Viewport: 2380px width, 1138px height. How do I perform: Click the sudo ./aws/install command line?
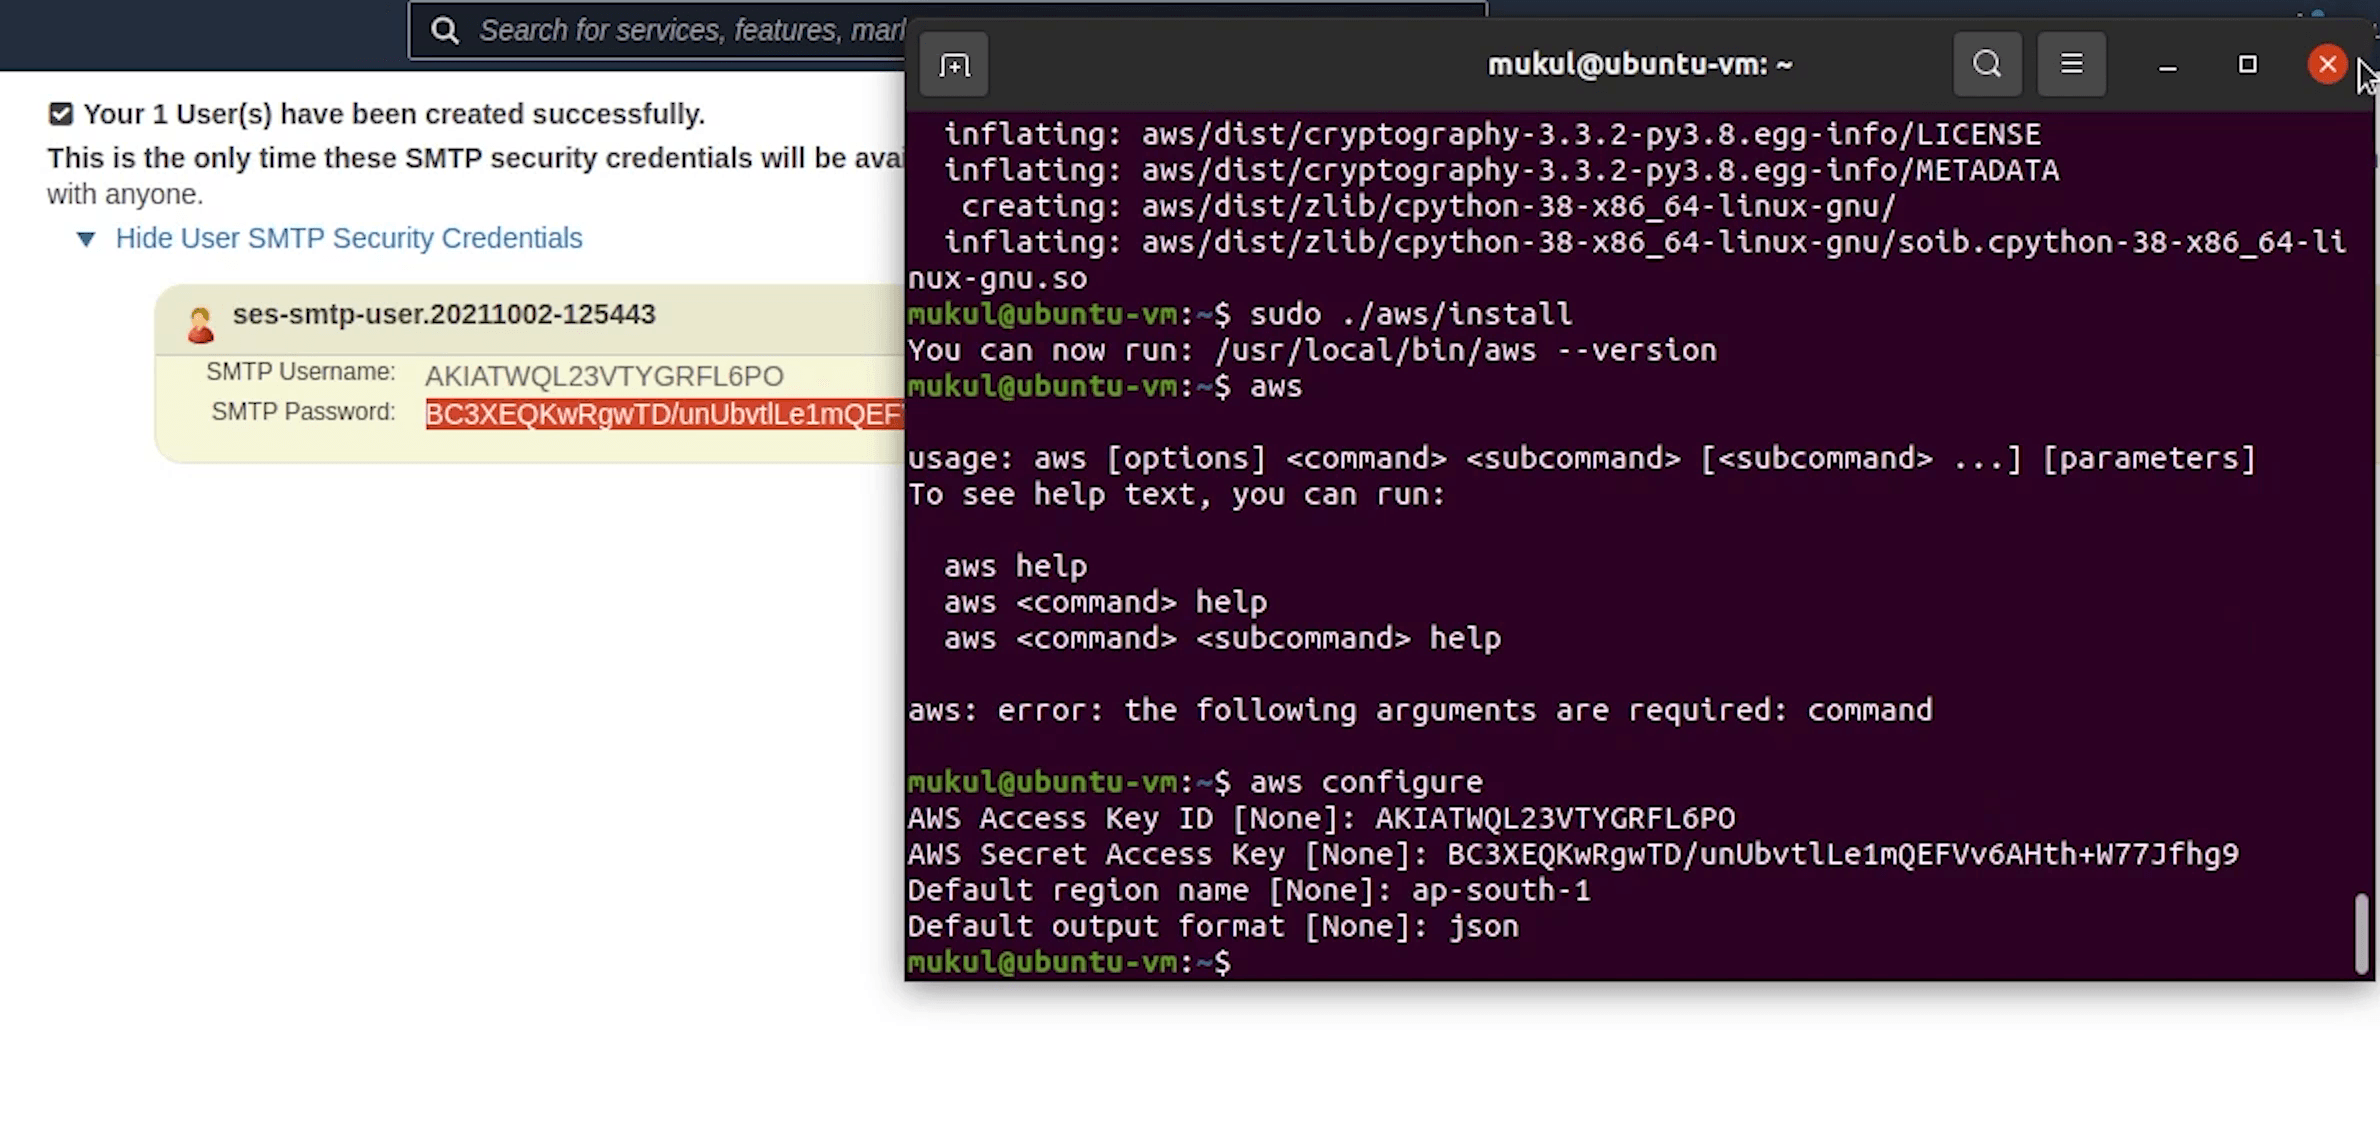coord(1410,314)
